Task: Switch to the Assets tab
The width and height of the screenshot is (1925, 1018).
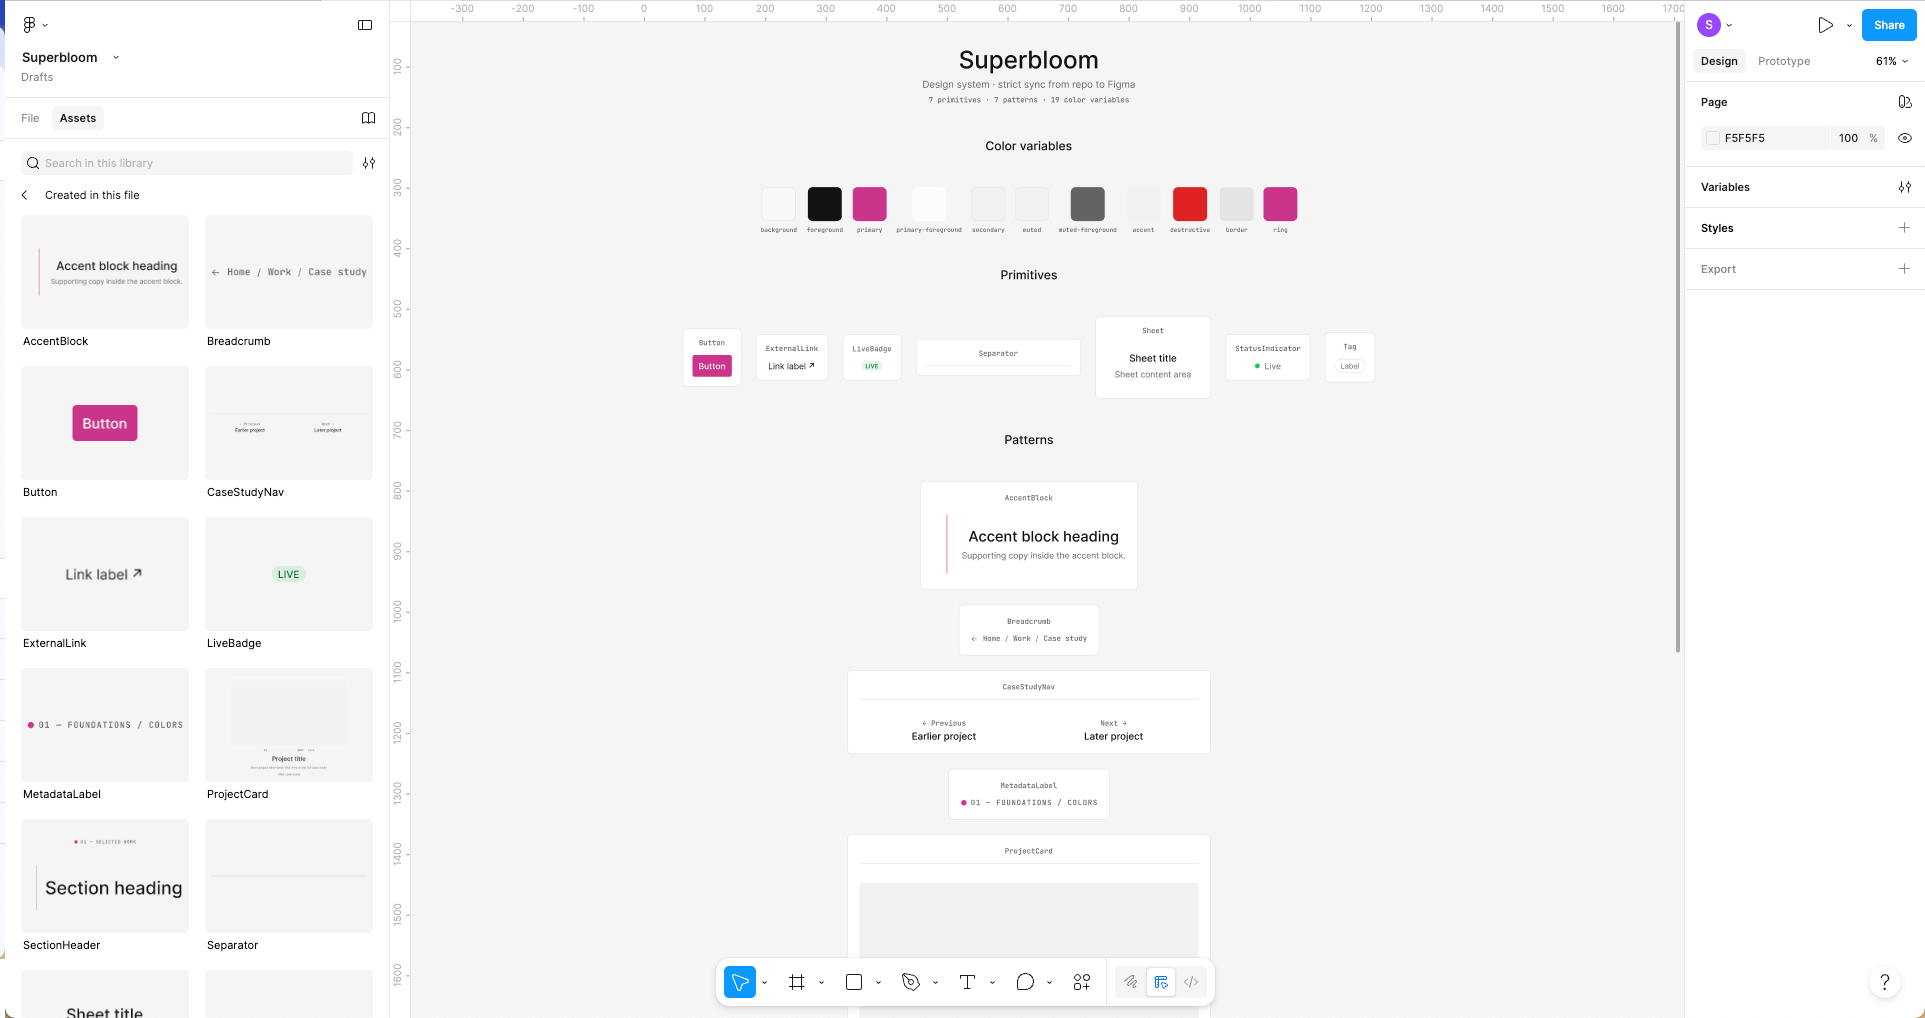Action: 78,118
